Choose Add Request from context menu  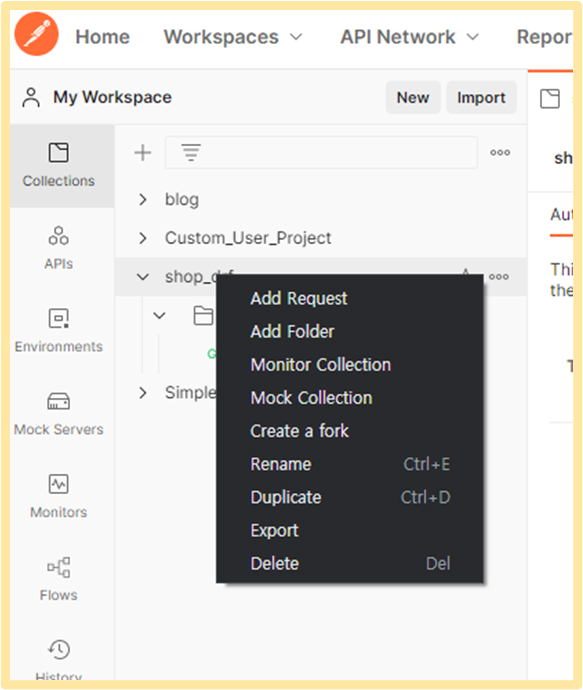pyautogui.click(x=350, y=298)
